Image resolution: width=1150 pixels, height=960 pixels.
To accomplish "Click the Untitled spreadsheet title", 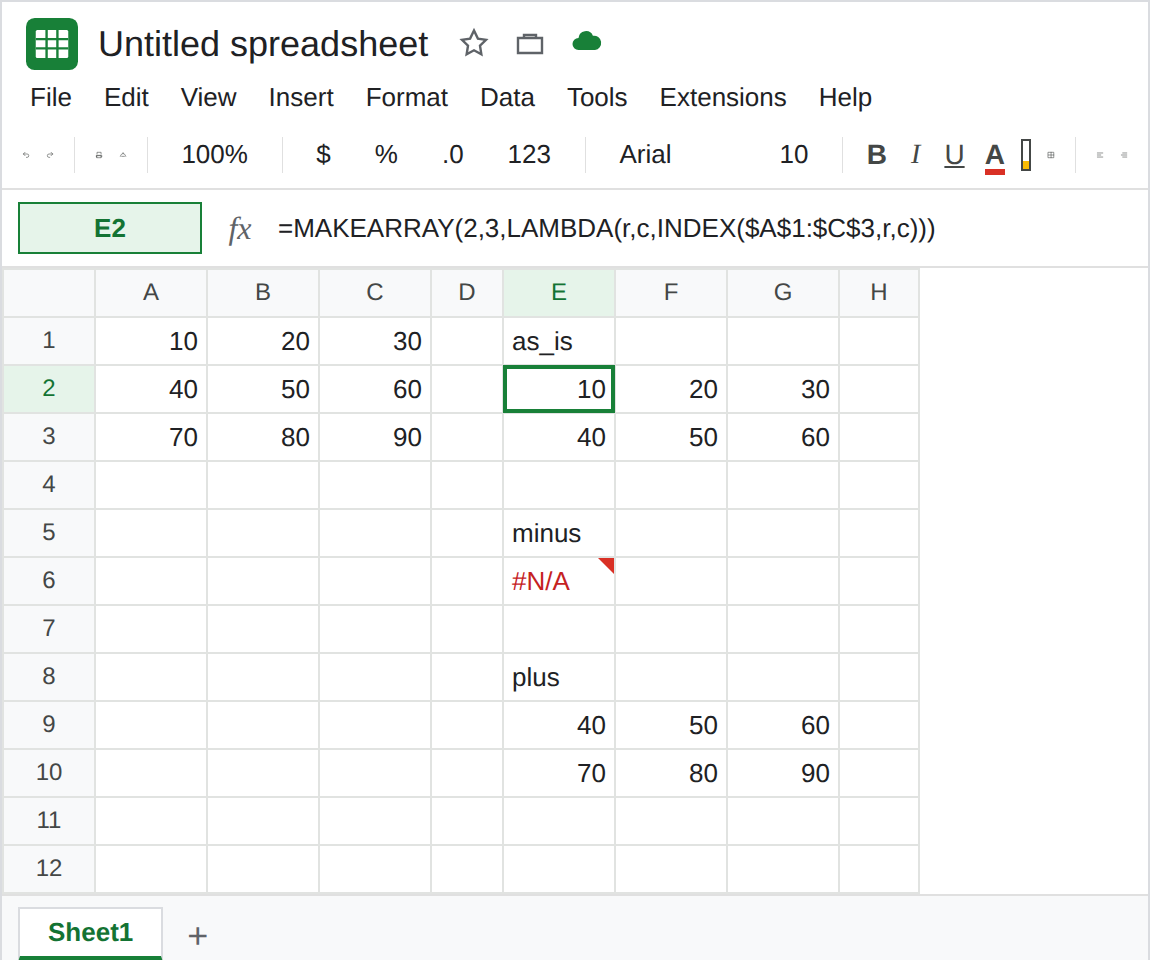I will pos(263,44).
